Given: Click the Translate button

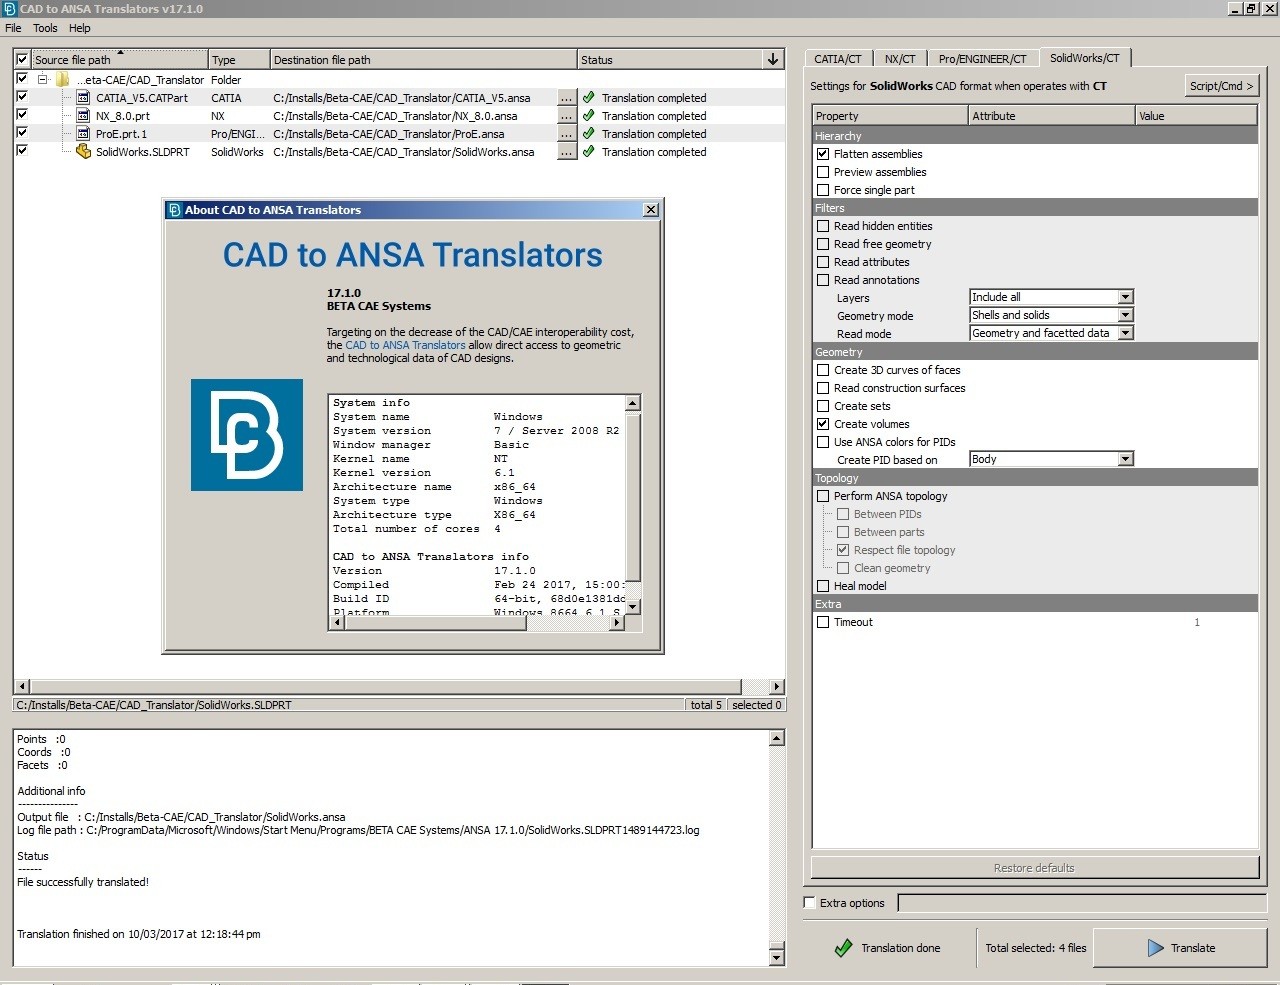Looking at the screenshot, I should pyautogui.click(x=1180, y=948).
